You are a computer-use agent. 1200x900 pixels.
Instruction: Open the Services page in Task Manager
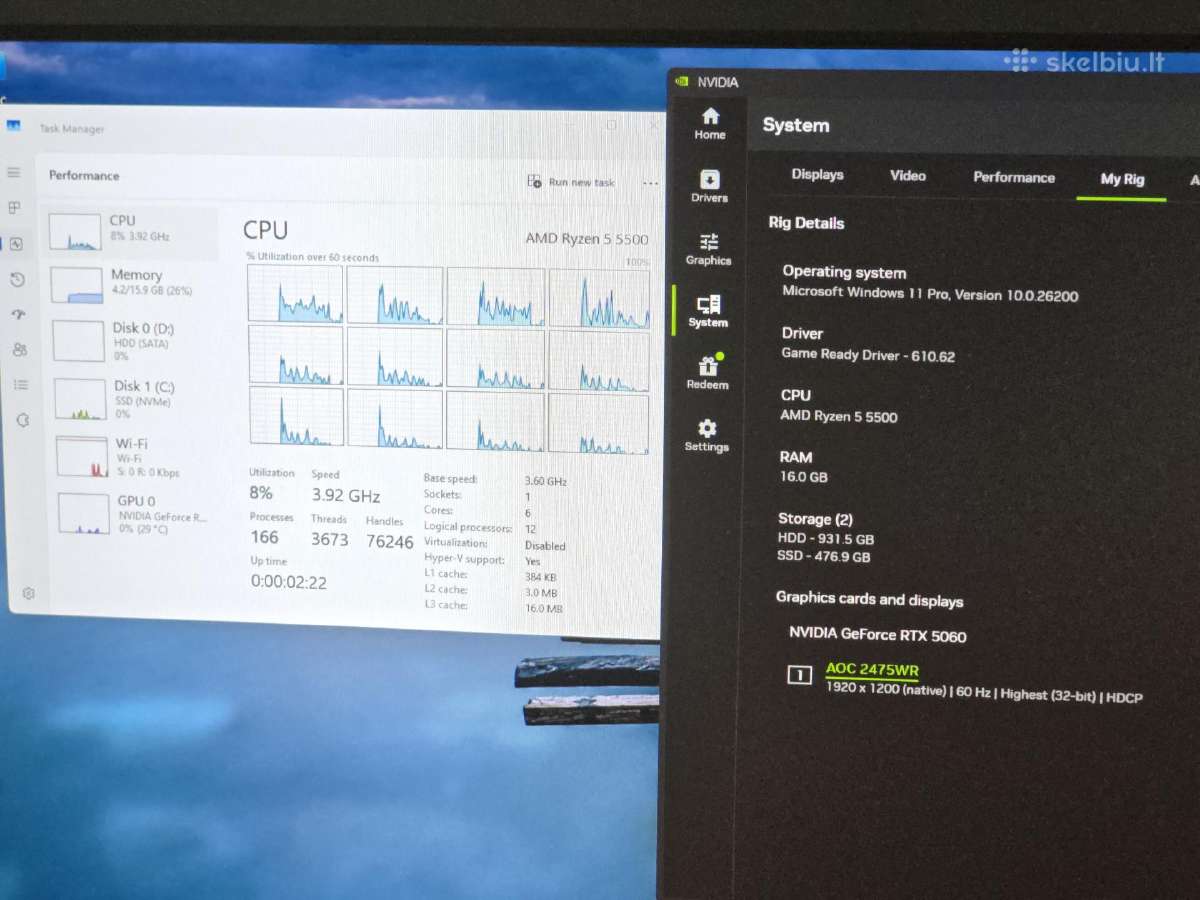(x=22, y=420)
